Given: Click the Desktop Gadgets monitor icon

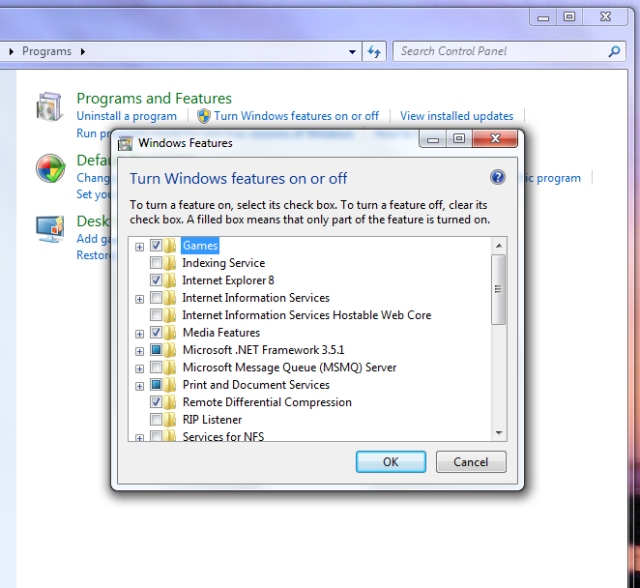Looking at the screenshot, I should (50, 229).
